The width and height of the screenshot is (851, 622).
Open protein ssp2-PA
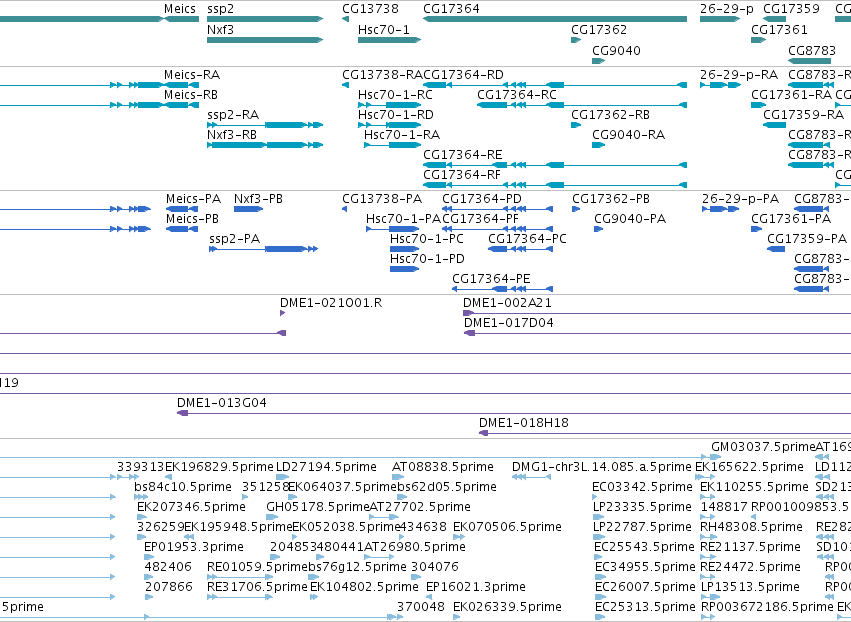coord(234,239)
